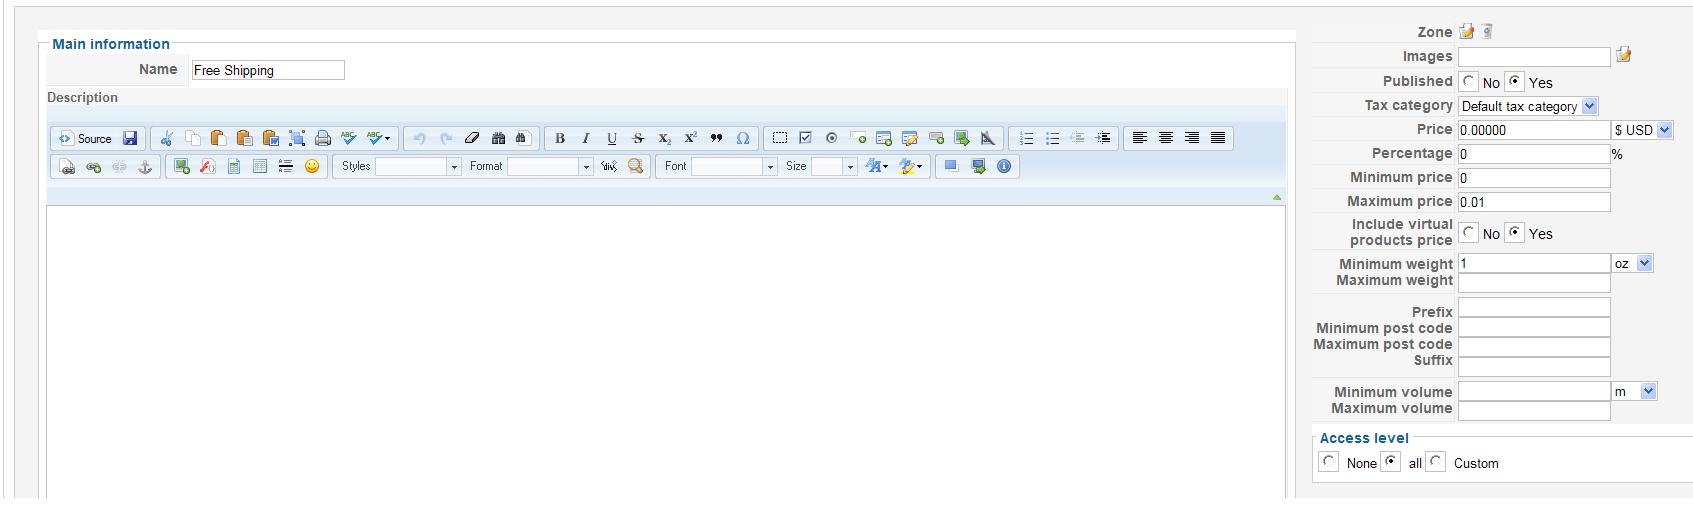Set Published to No
The height and width of the screenshot is (506, 1693).
[1468, 82]
